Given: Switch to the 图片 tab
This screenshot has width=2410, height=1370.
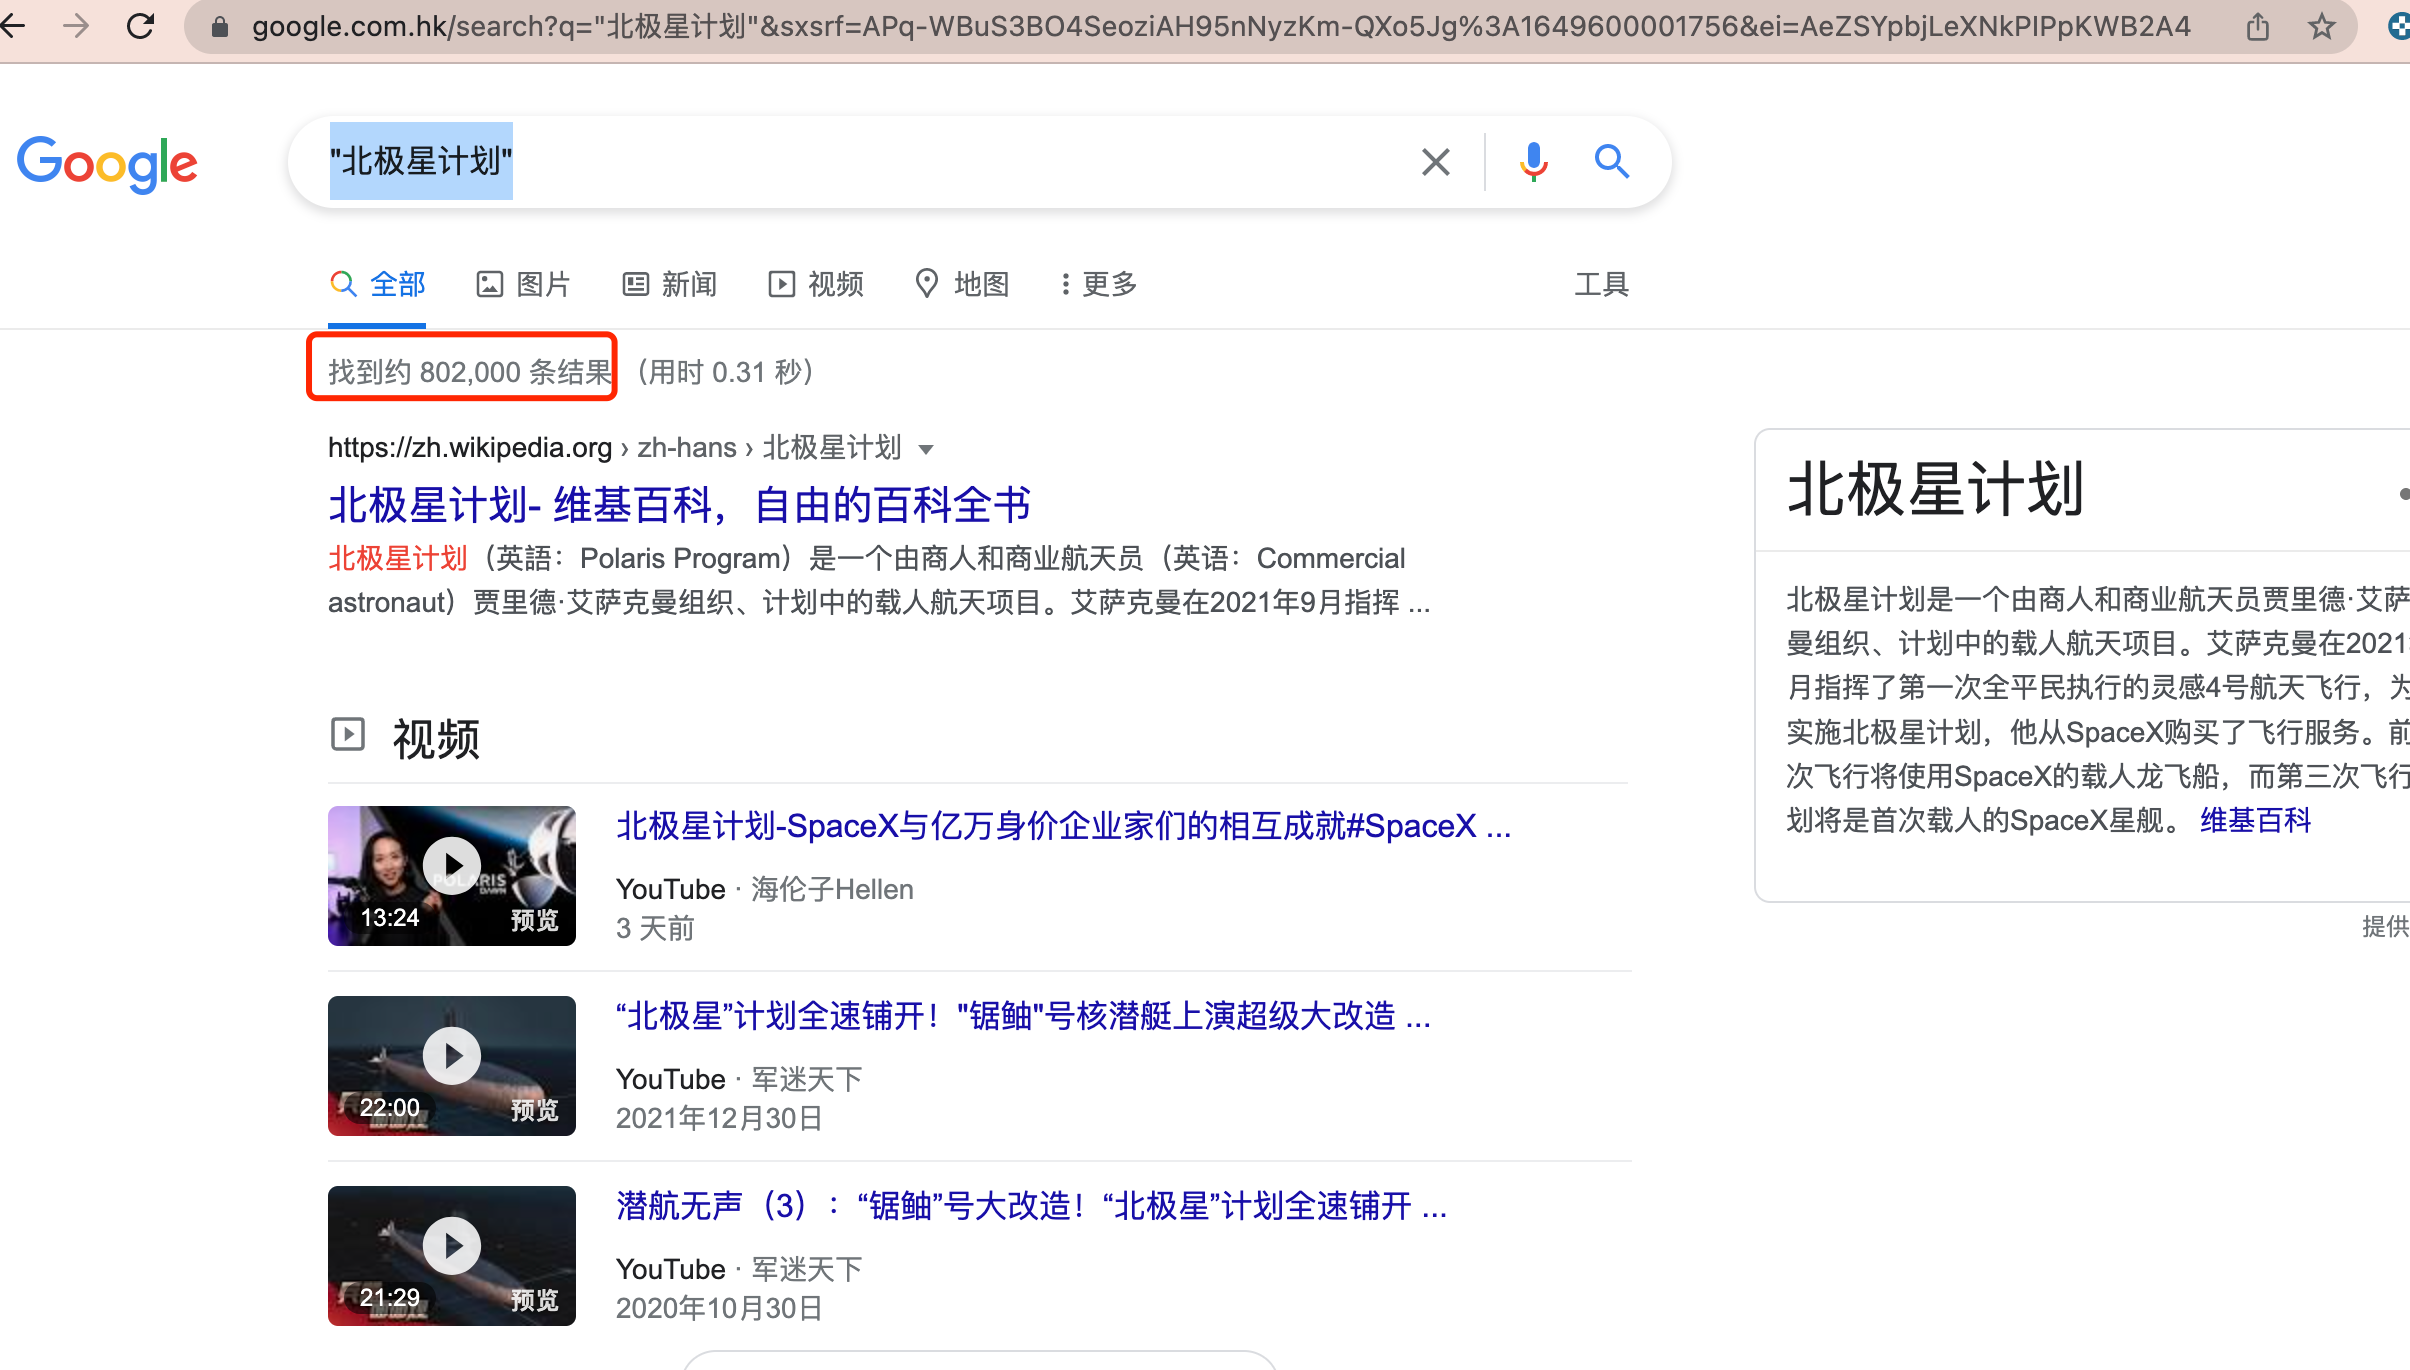Looking at the screenshot, I should point(523,284).
